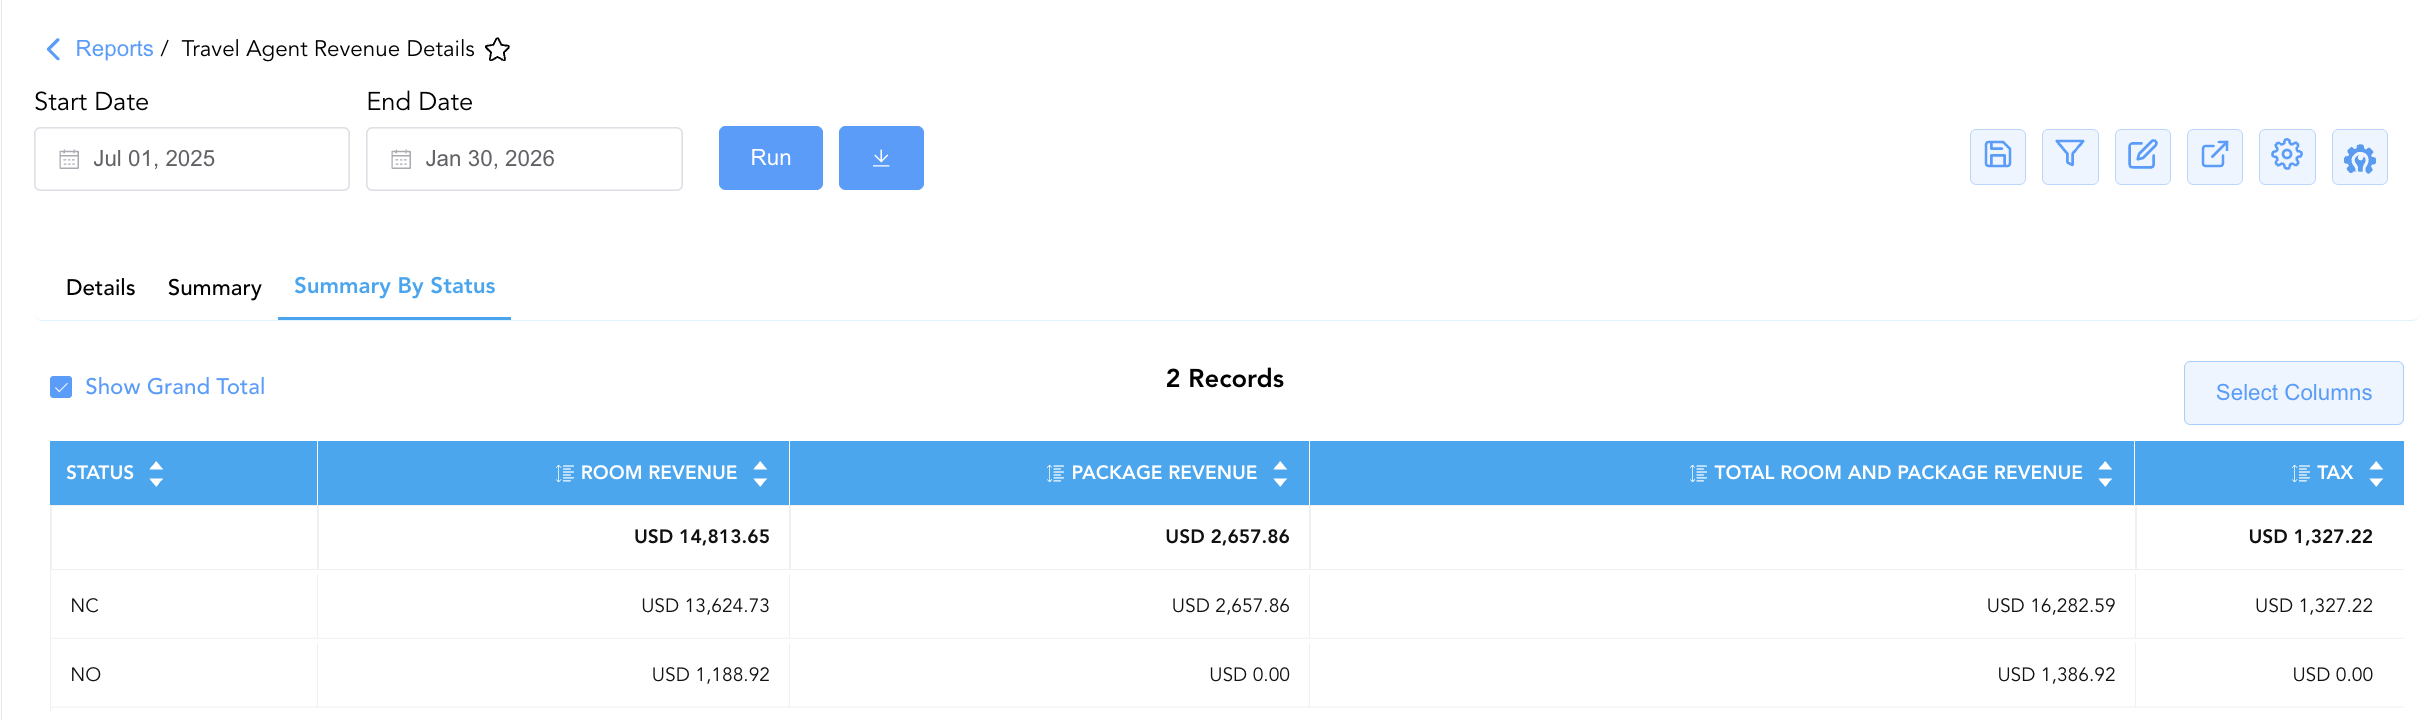2432x720 pixels.
Task: Go back to Reports link
Action: [x=114, y=49]
